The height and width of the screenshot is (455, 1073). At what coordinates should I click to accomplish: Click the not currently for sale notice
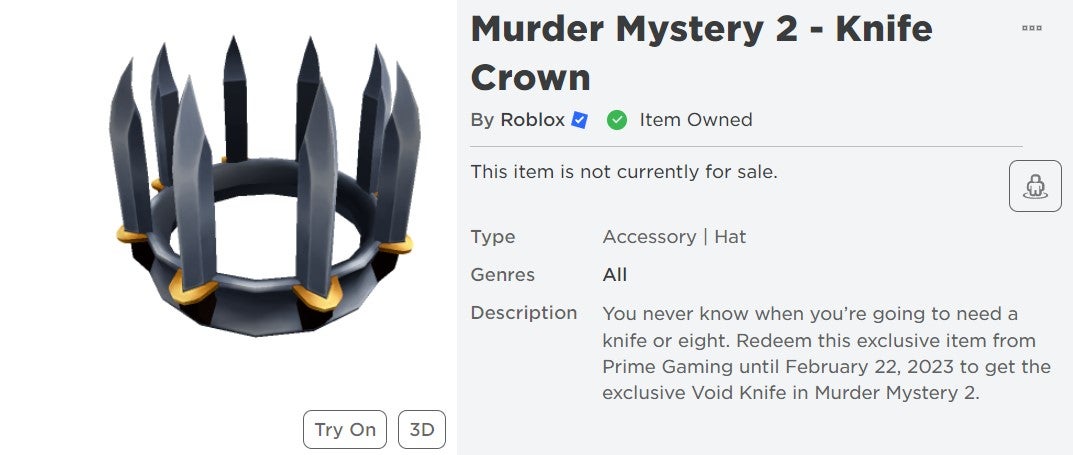[x=624, y=172]
